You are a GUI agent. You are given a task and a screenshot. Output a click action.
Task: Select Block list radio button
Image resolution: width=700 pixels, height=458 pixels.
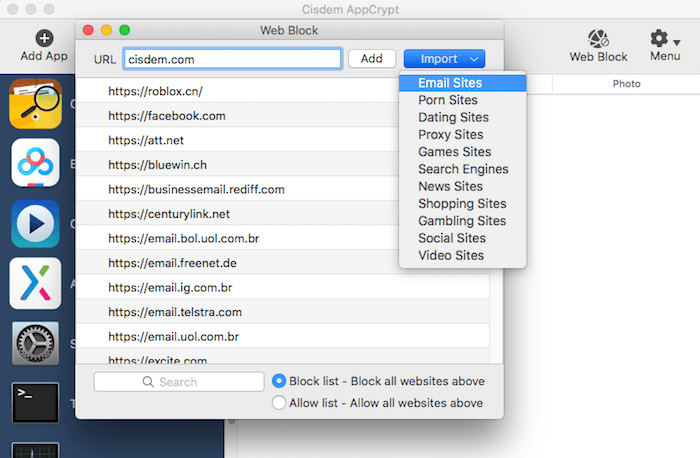coord(279,381)
